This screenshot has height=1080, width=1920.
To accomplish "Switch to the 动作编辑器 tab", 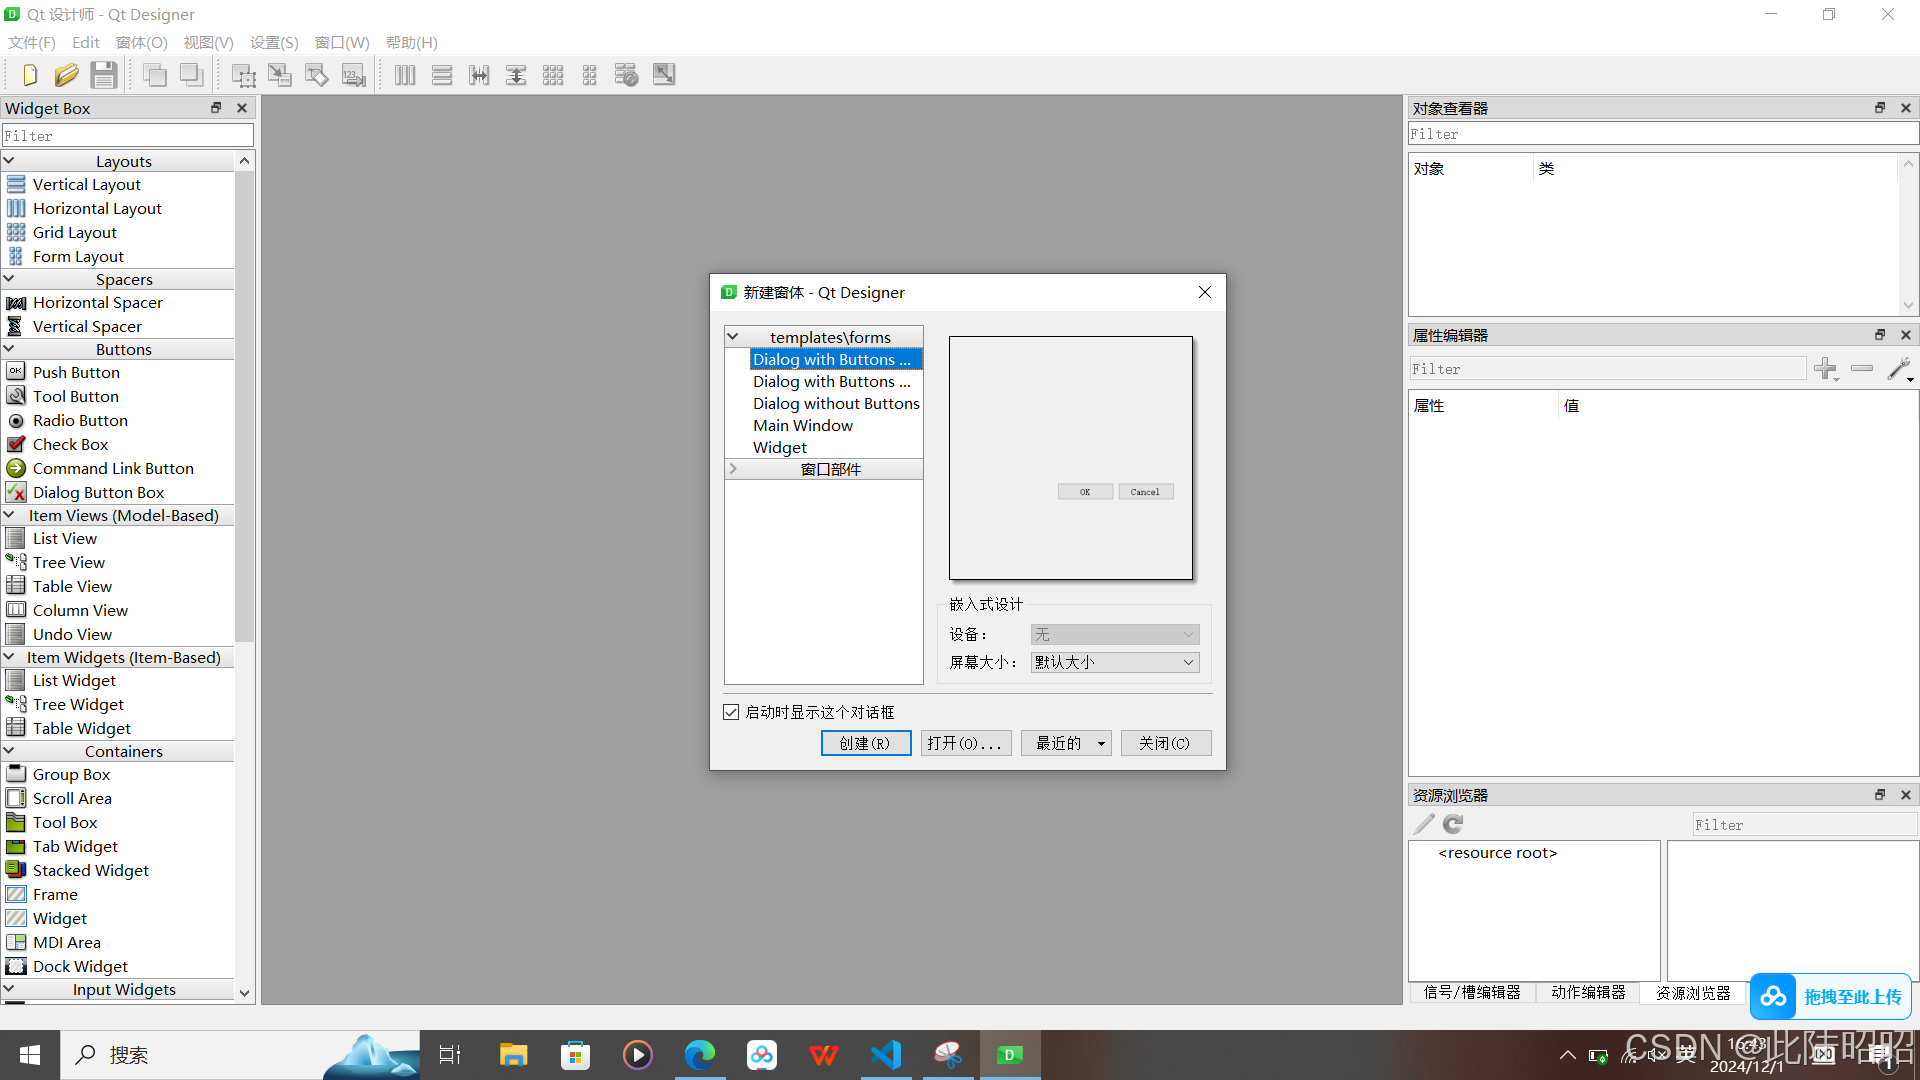I will click(x=1588, y=992).
